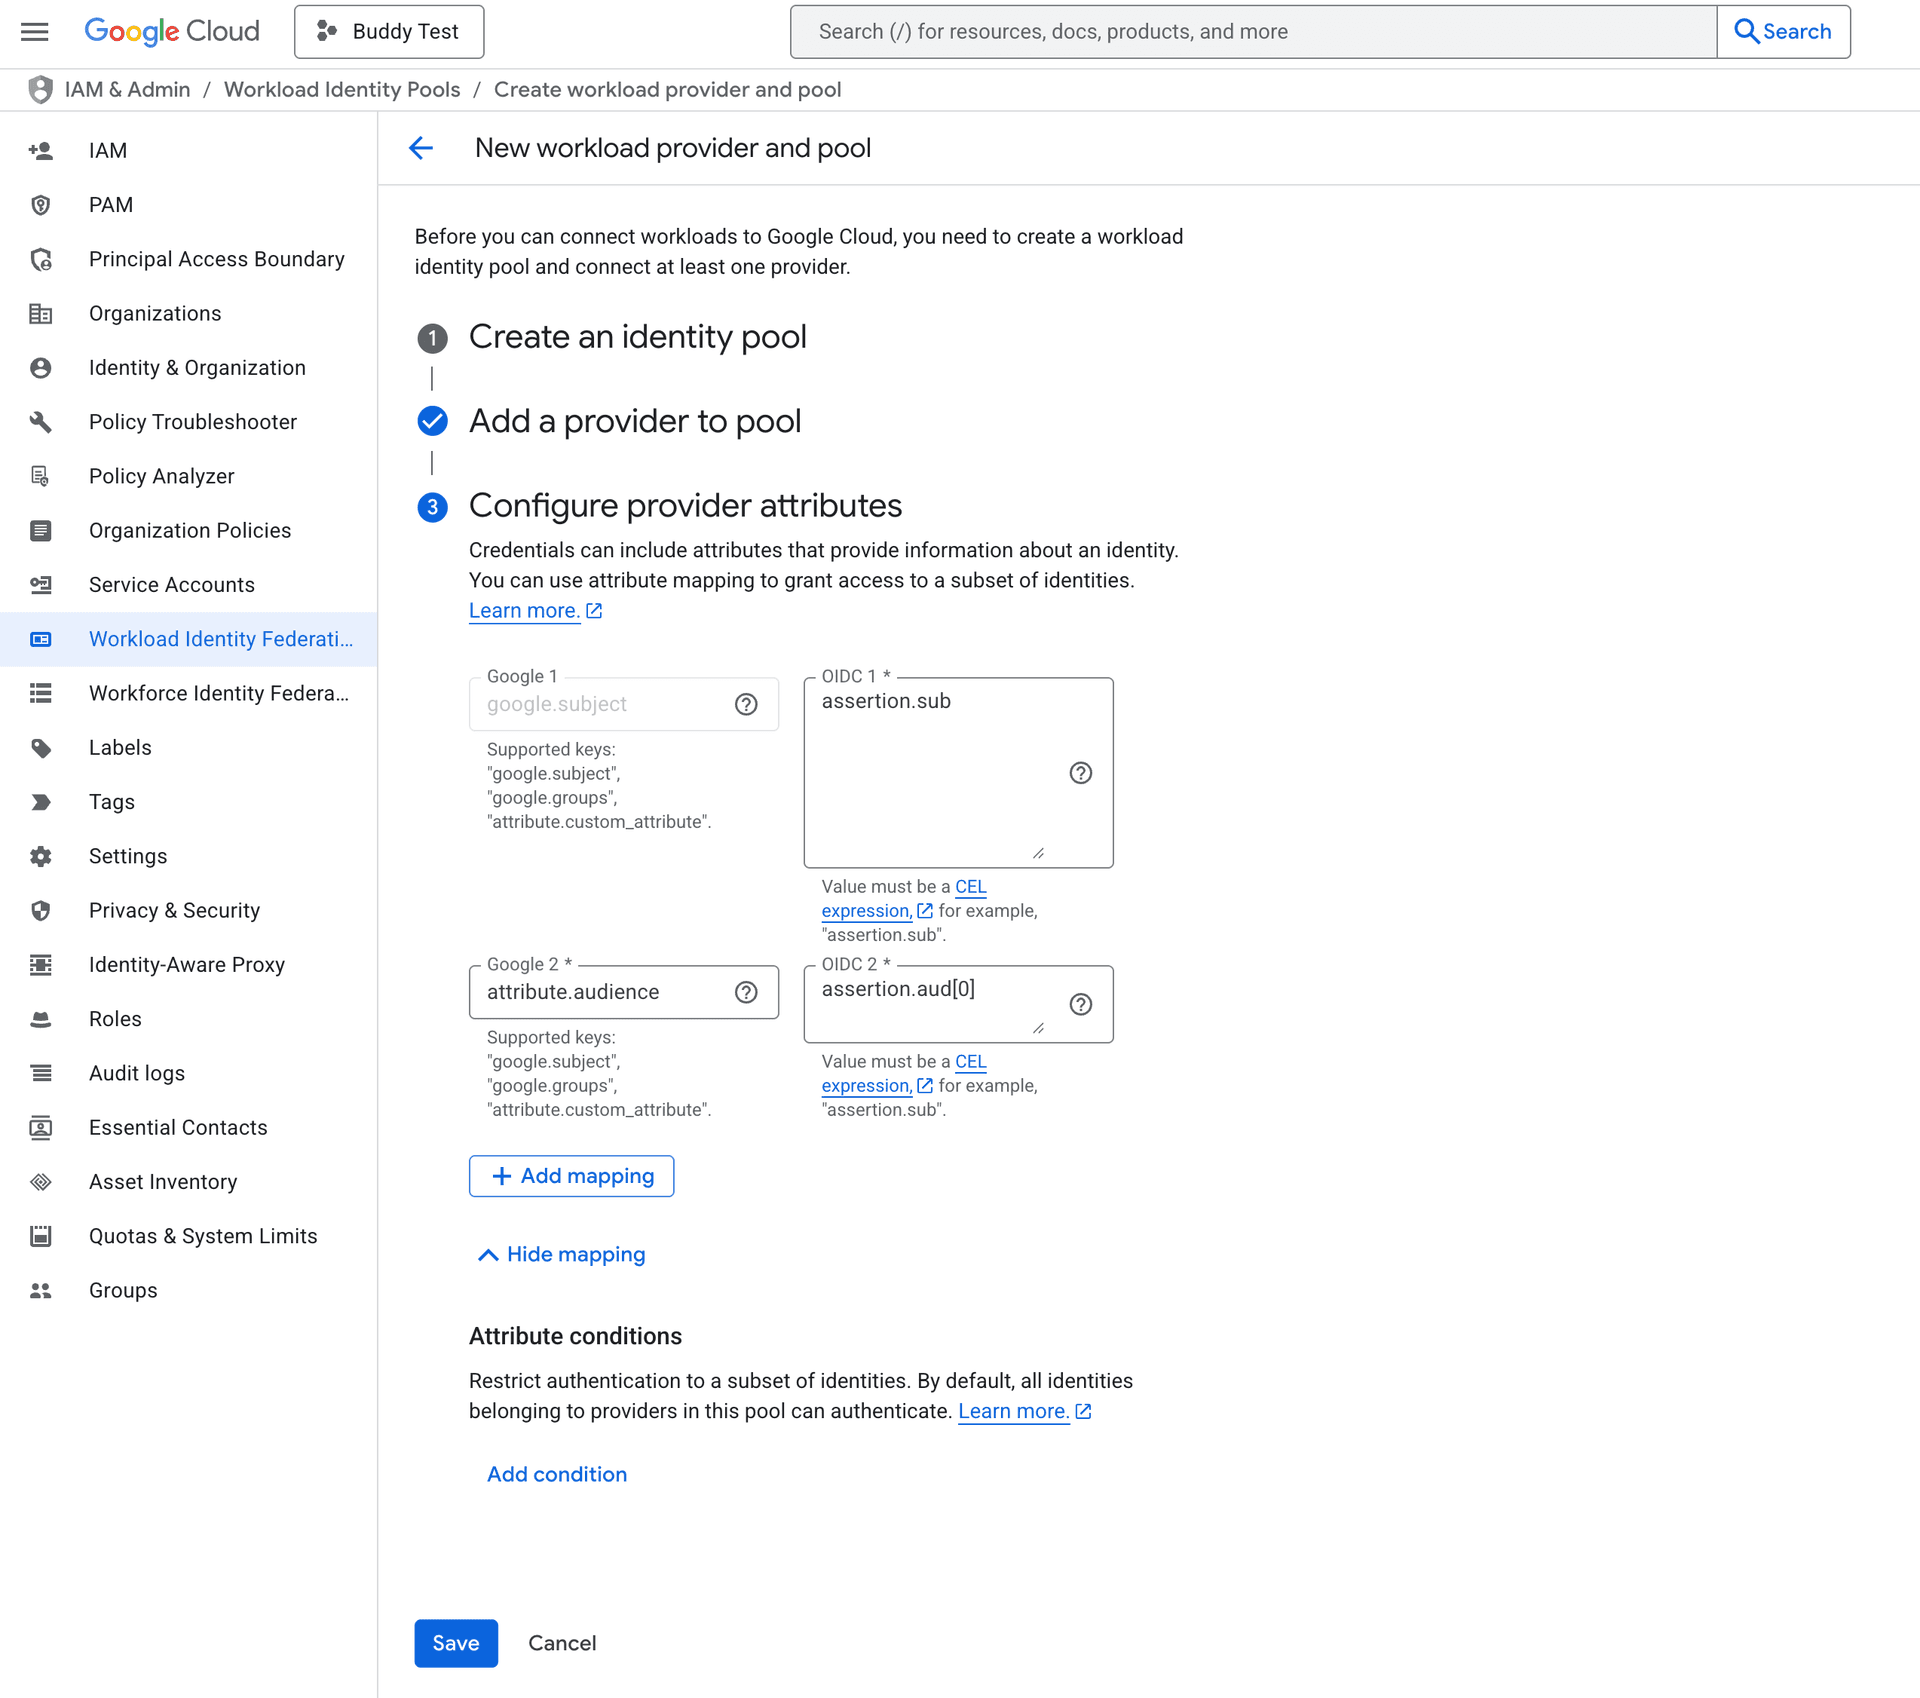Click the Identity & Organization icon
Viewport: 1920px width, 1698px height.
(x=41, y=368)
